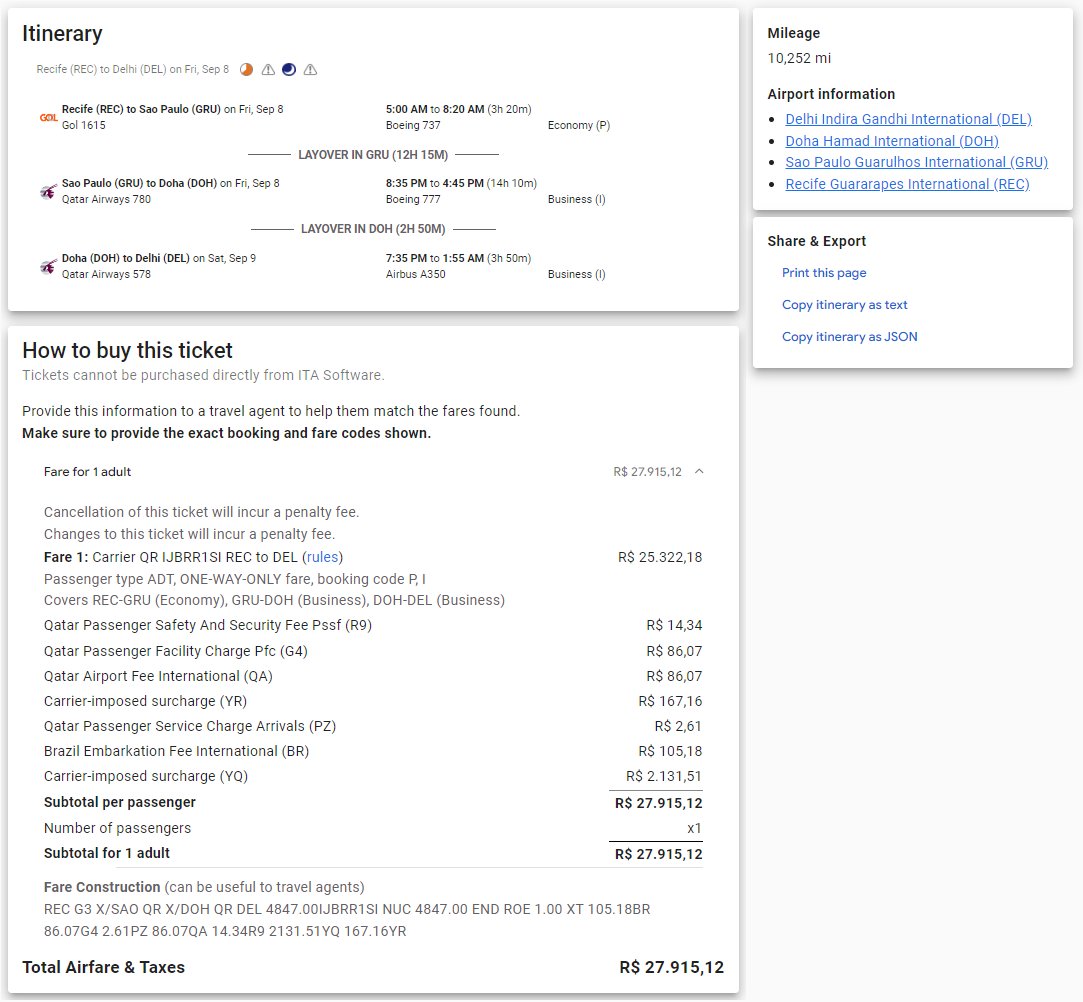
Task: Click the 'Gol 1615' flight number
Action: [84, 125]
